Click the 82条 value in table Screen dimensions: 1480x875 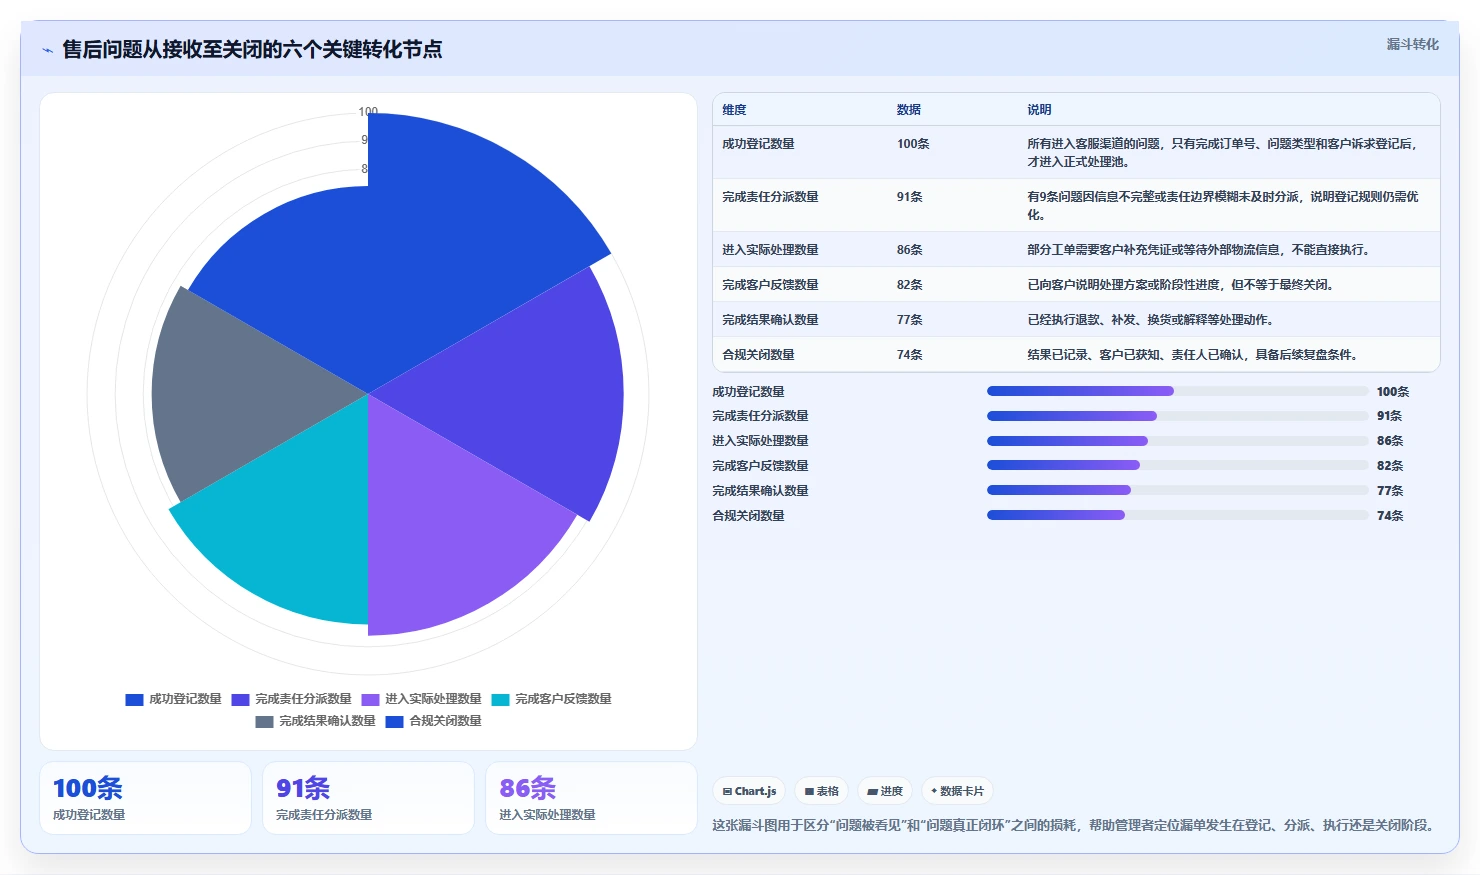point(909,285)
